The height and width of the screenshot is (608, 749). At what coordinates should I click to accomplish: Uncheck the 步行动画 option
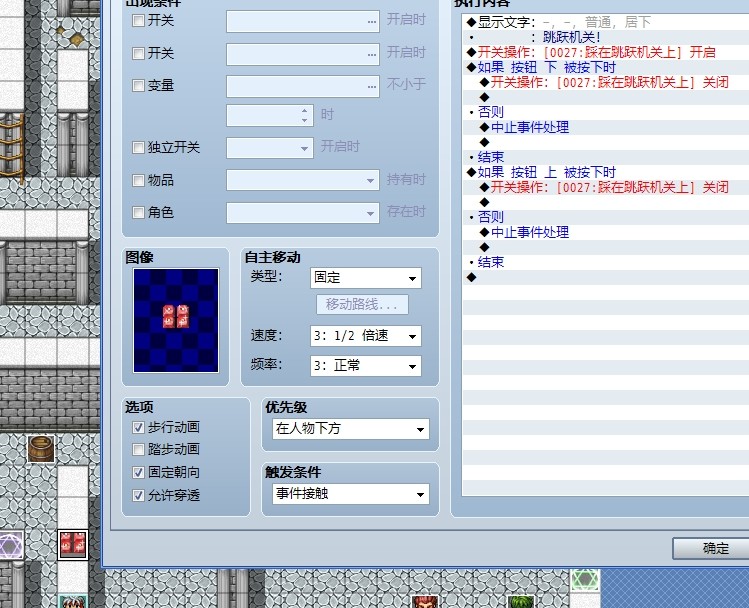click(138, 427)
